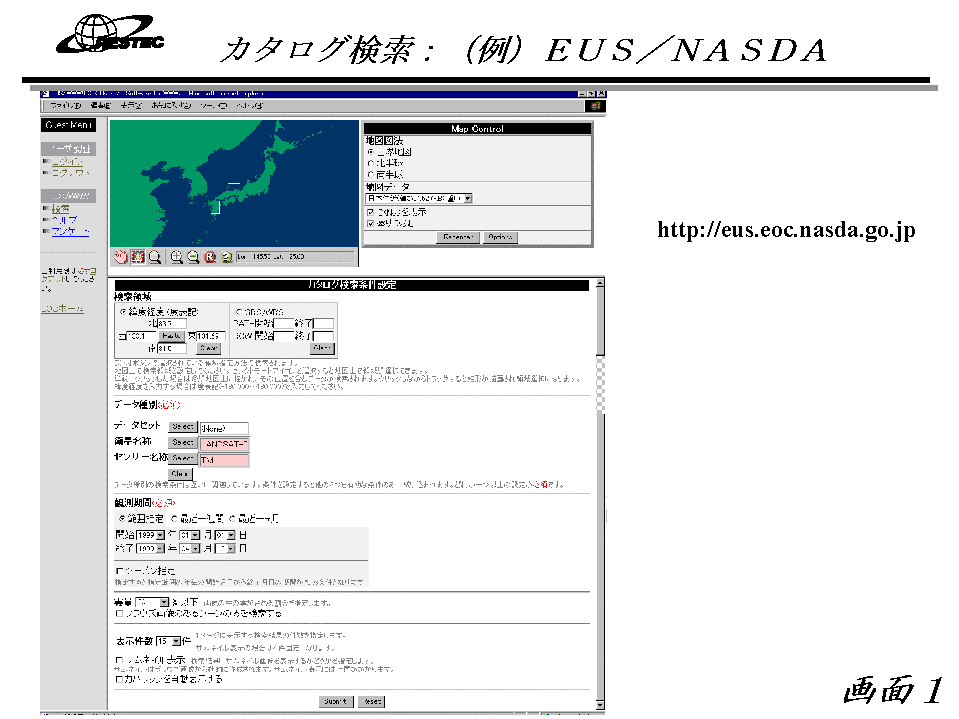
Task: Select the southern hemisphere (南半球) projection radio
Action: click(370, 175)
